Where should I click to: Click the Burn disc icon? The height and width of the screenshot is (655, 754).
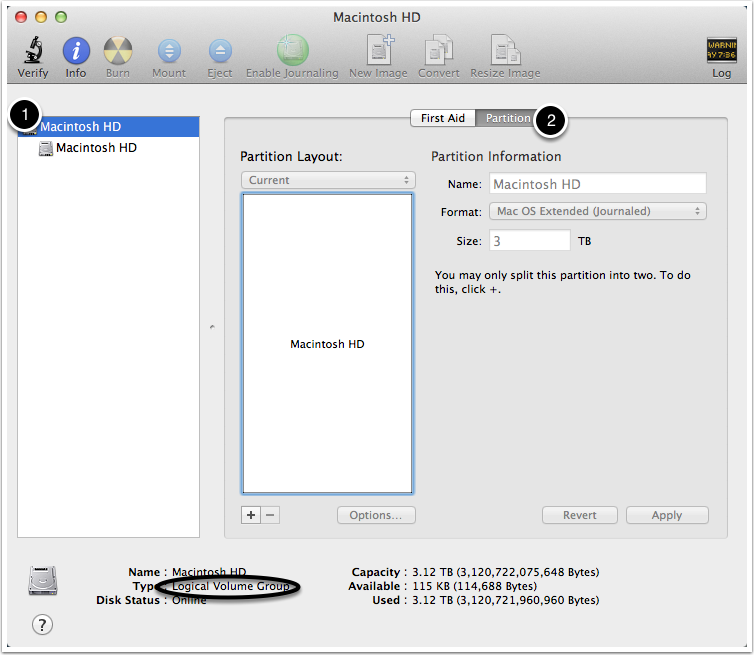[118, 50]
